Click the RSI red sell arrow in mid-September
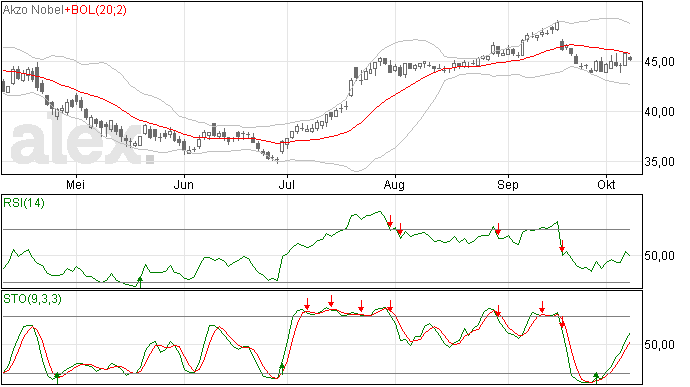 [562, 246]
